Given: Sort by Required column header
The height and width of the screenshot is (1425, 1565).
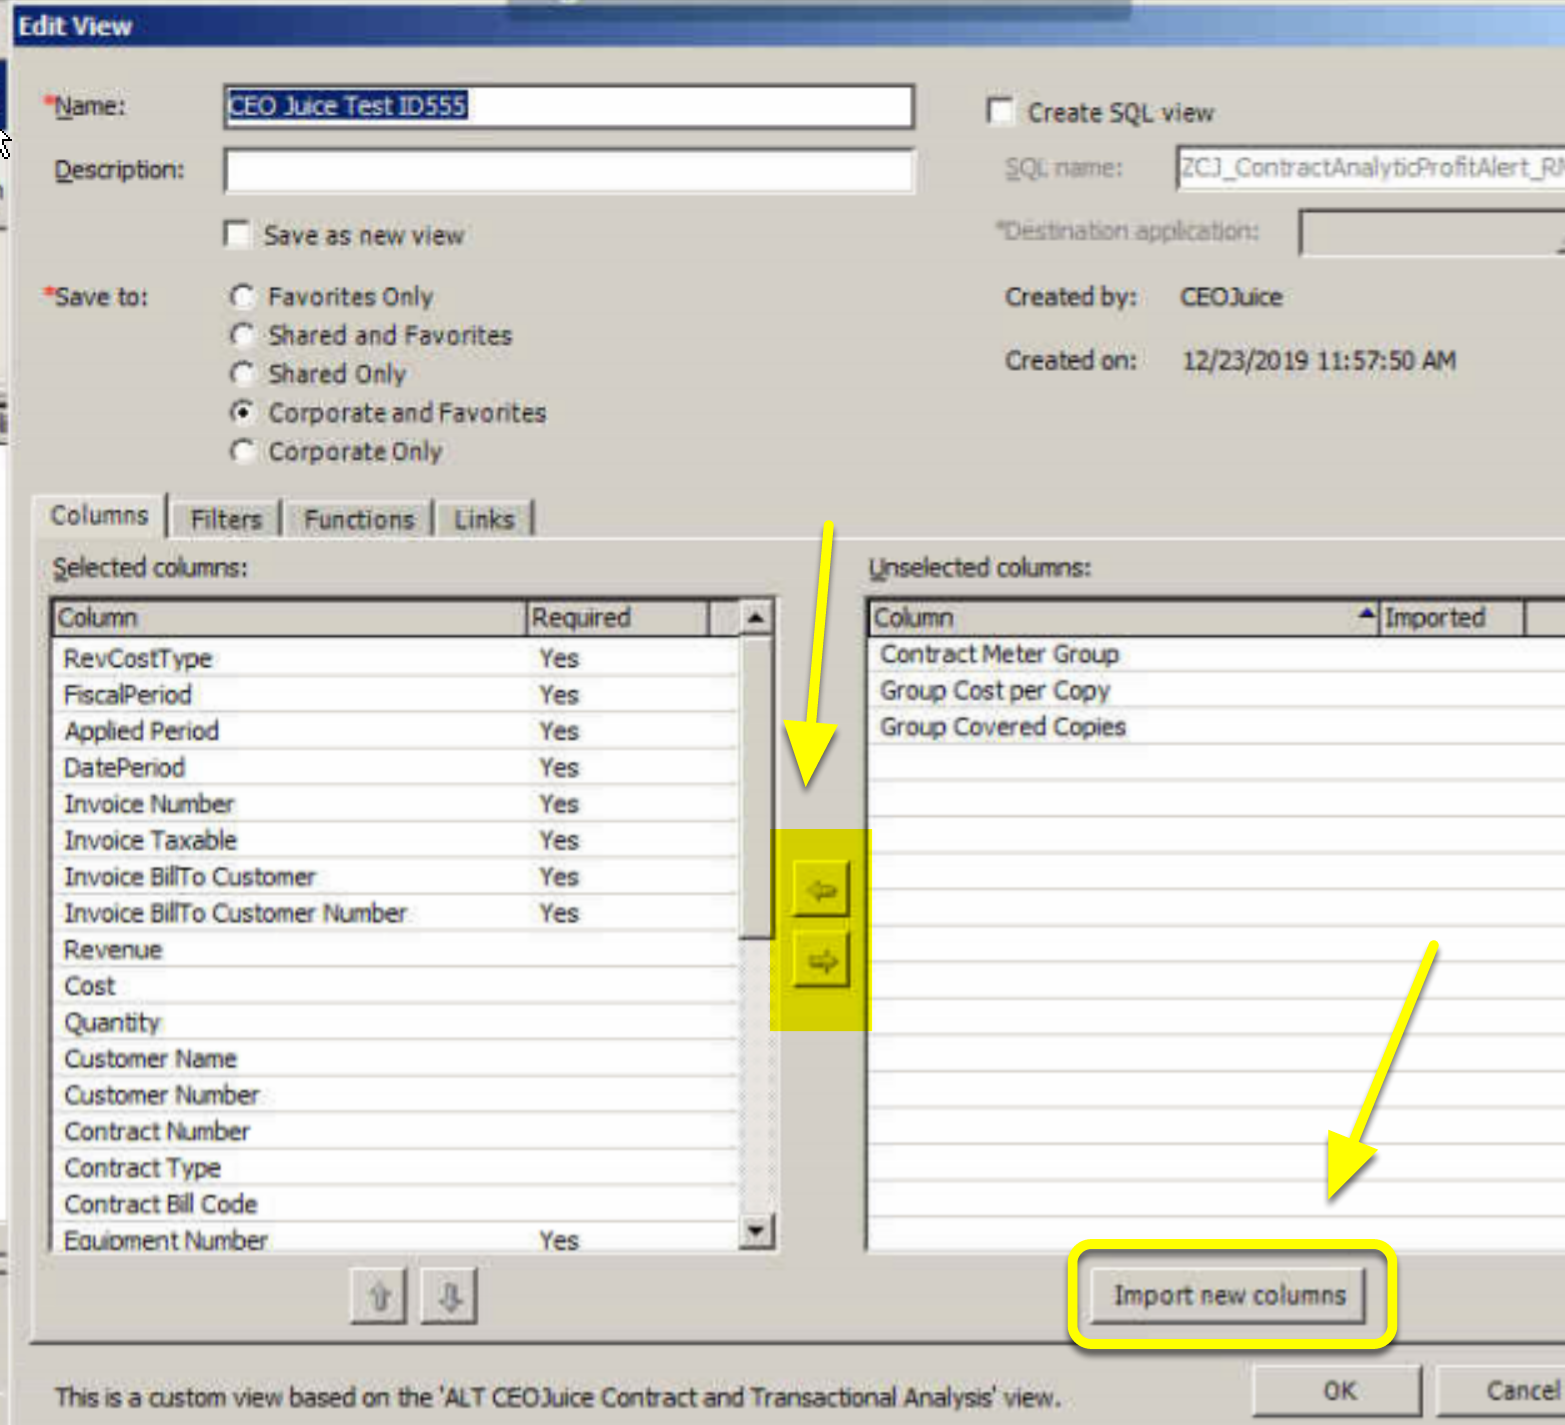Looking at the screenshot, I should pos(618,617).
